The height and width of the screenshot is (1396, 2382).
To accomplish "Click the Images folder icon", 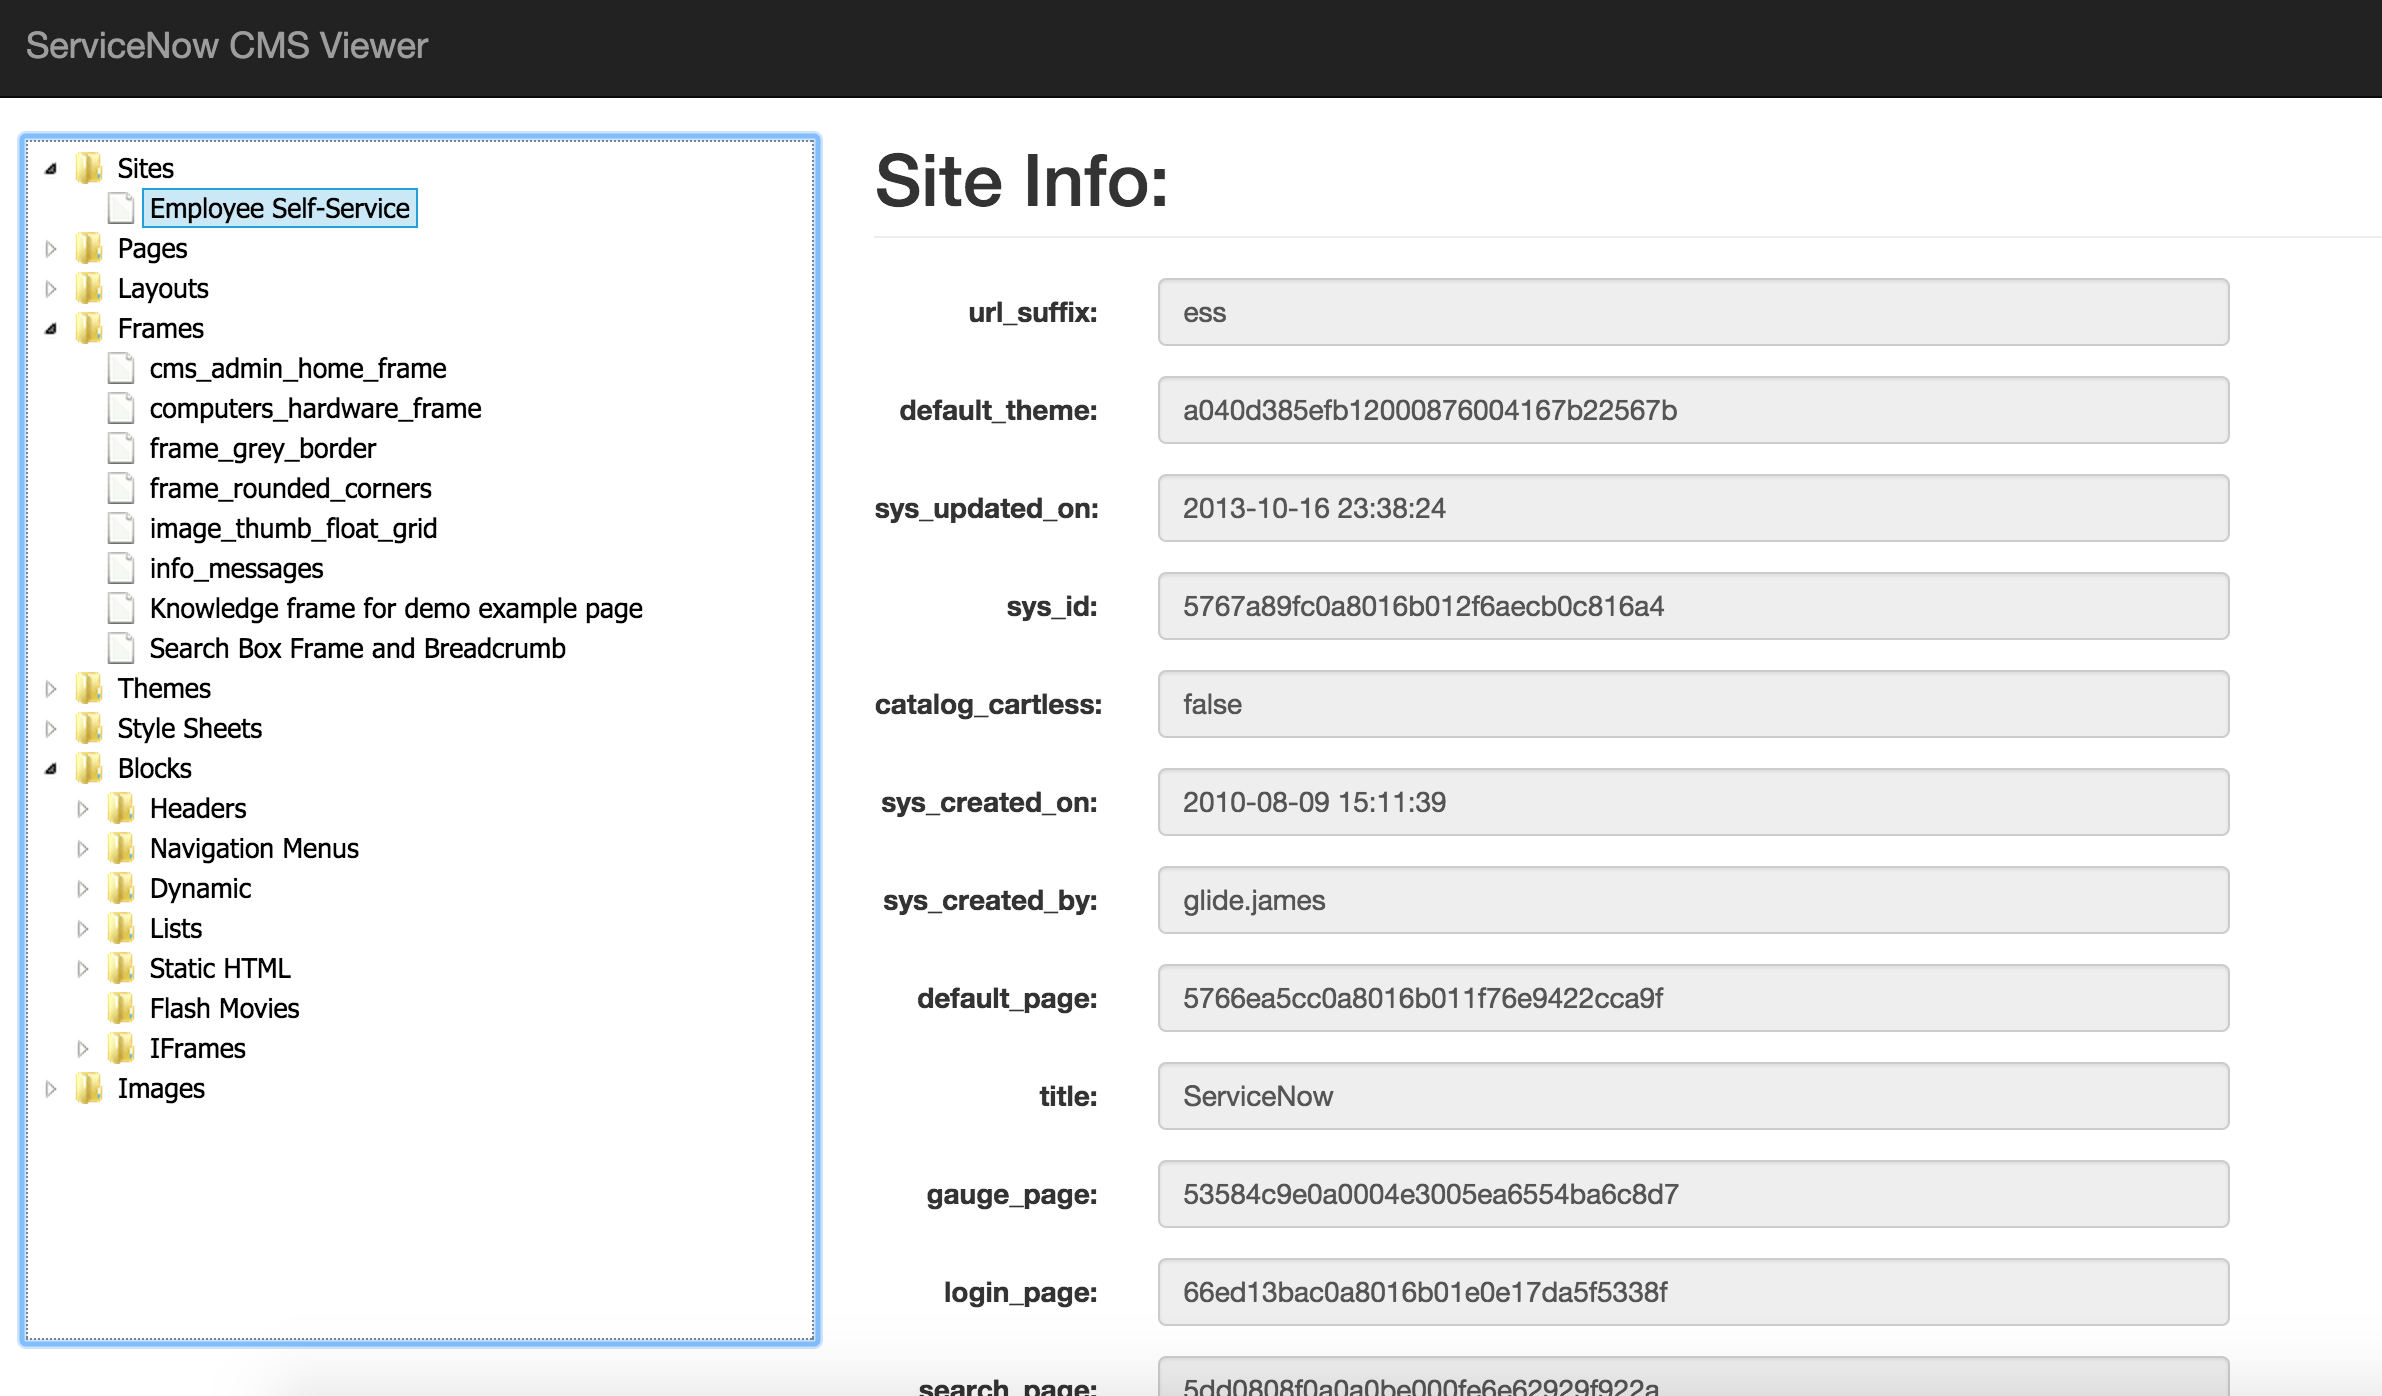I will 89,1088.
